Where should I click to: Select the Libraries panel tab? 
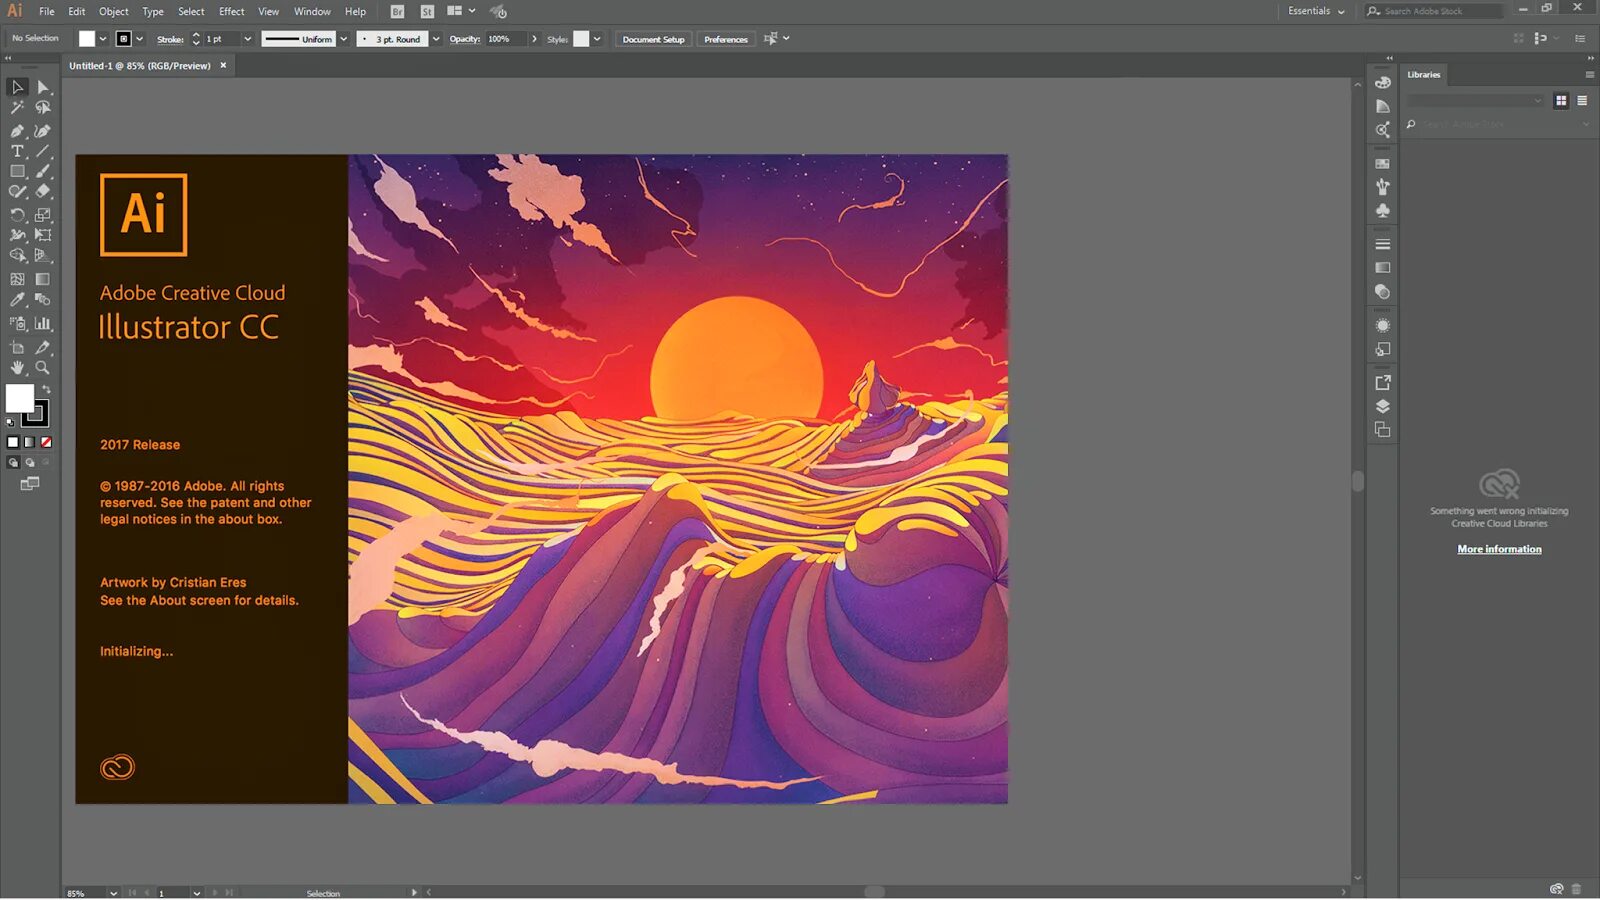click(x=1424, y=74)
